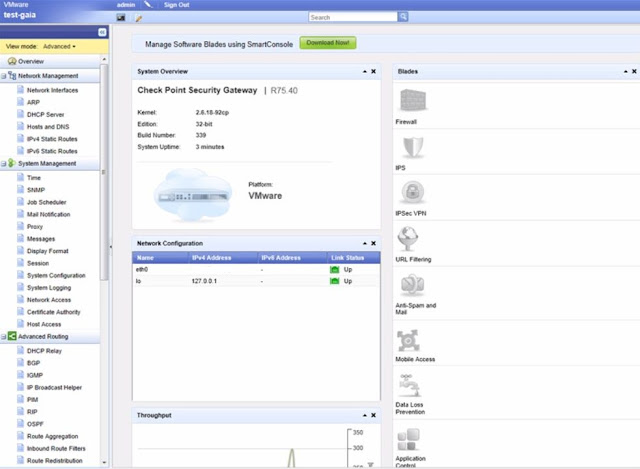This screenshot has width=640, height=469.
Task: Open the ARP tree item
Action: point(33,102)
